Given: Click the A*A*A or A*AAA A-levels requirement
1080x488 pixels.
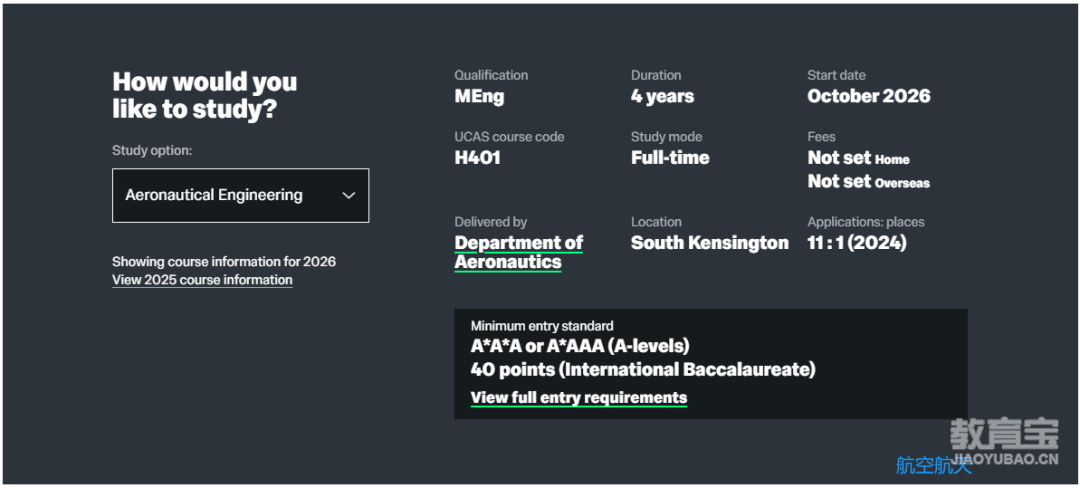Looking at the screenshot, I should pyautogui.click(x=580, y=346).
